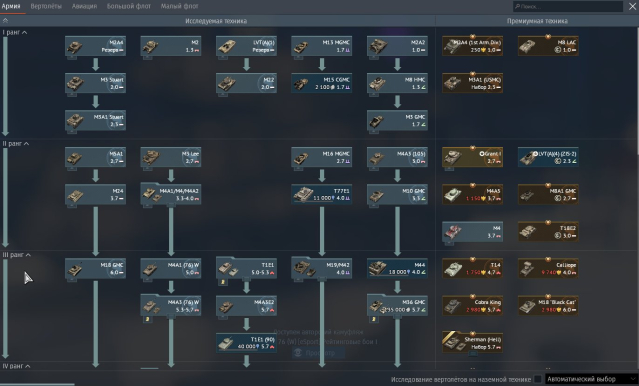Choose the M18 GMC tank destroyer
Screen dimensions: 639x386
[x=95, y=269]
